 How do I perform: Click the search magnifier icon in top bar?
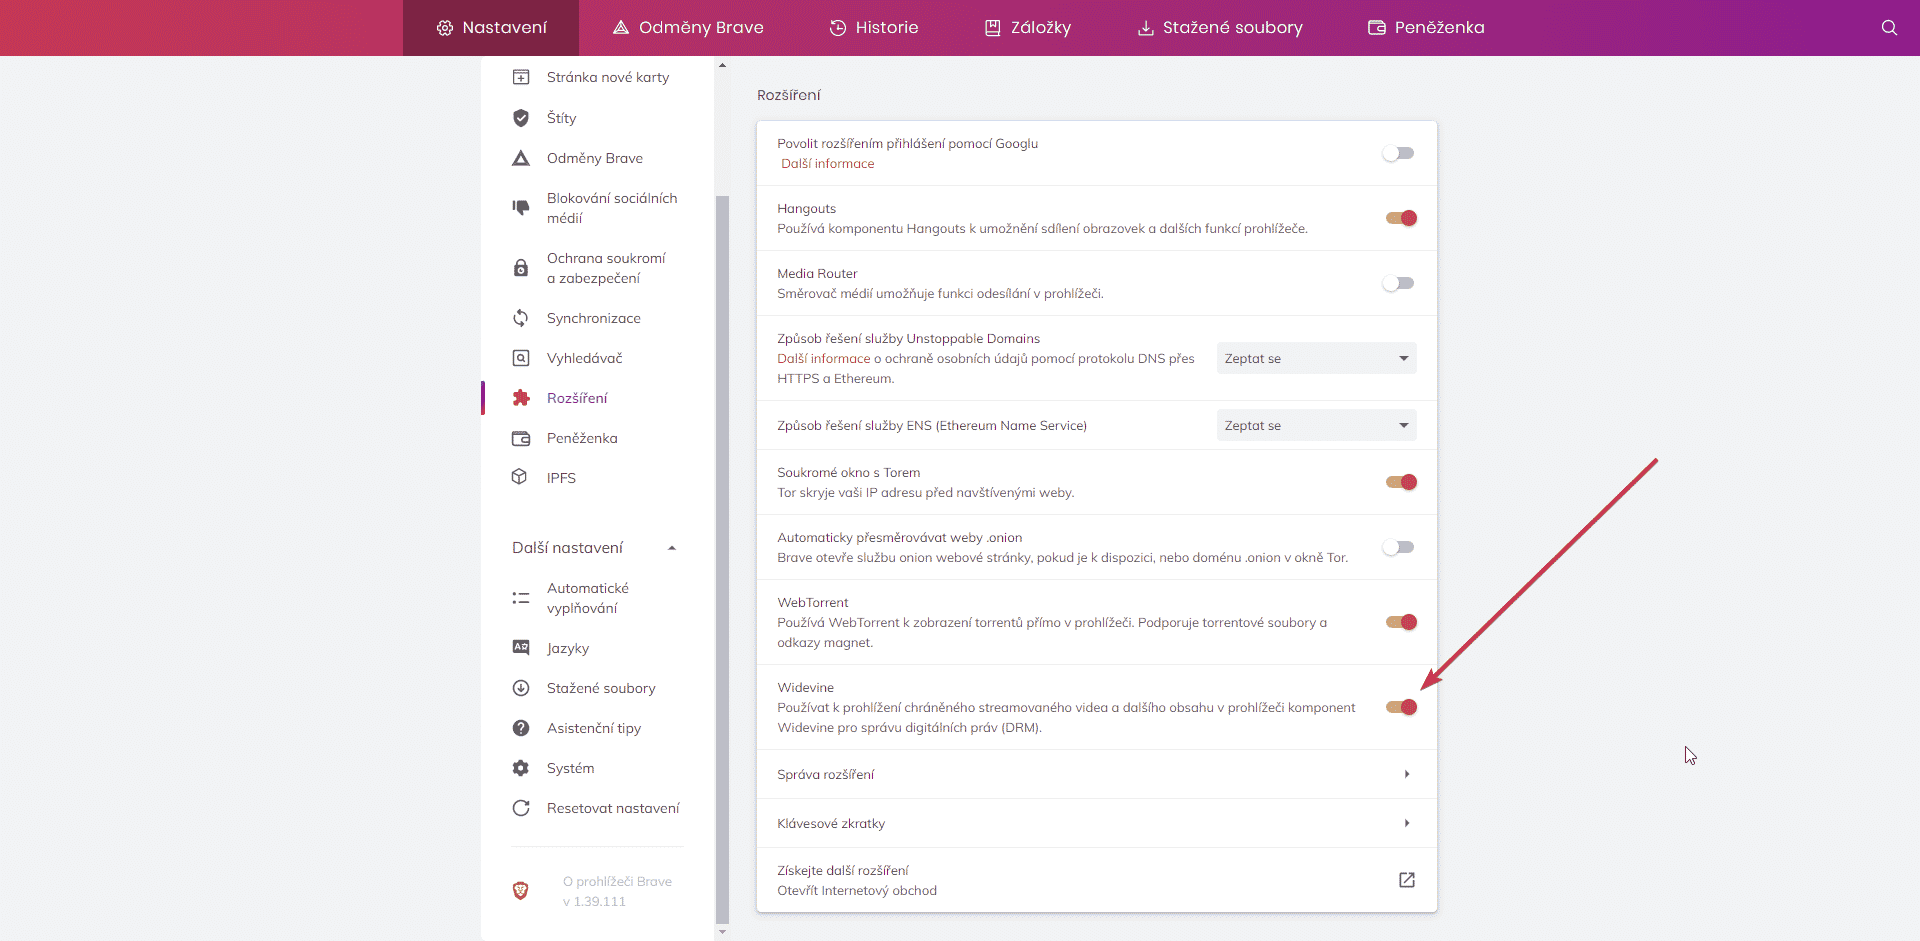coord(1888,28)
